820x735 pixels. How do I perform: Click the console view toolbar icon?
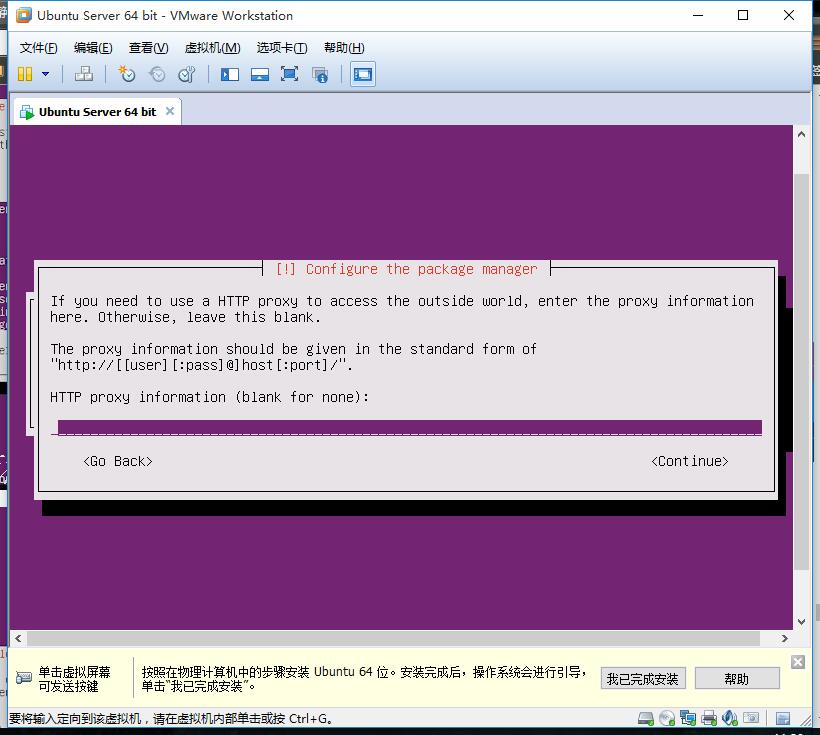tap(362, 74)
